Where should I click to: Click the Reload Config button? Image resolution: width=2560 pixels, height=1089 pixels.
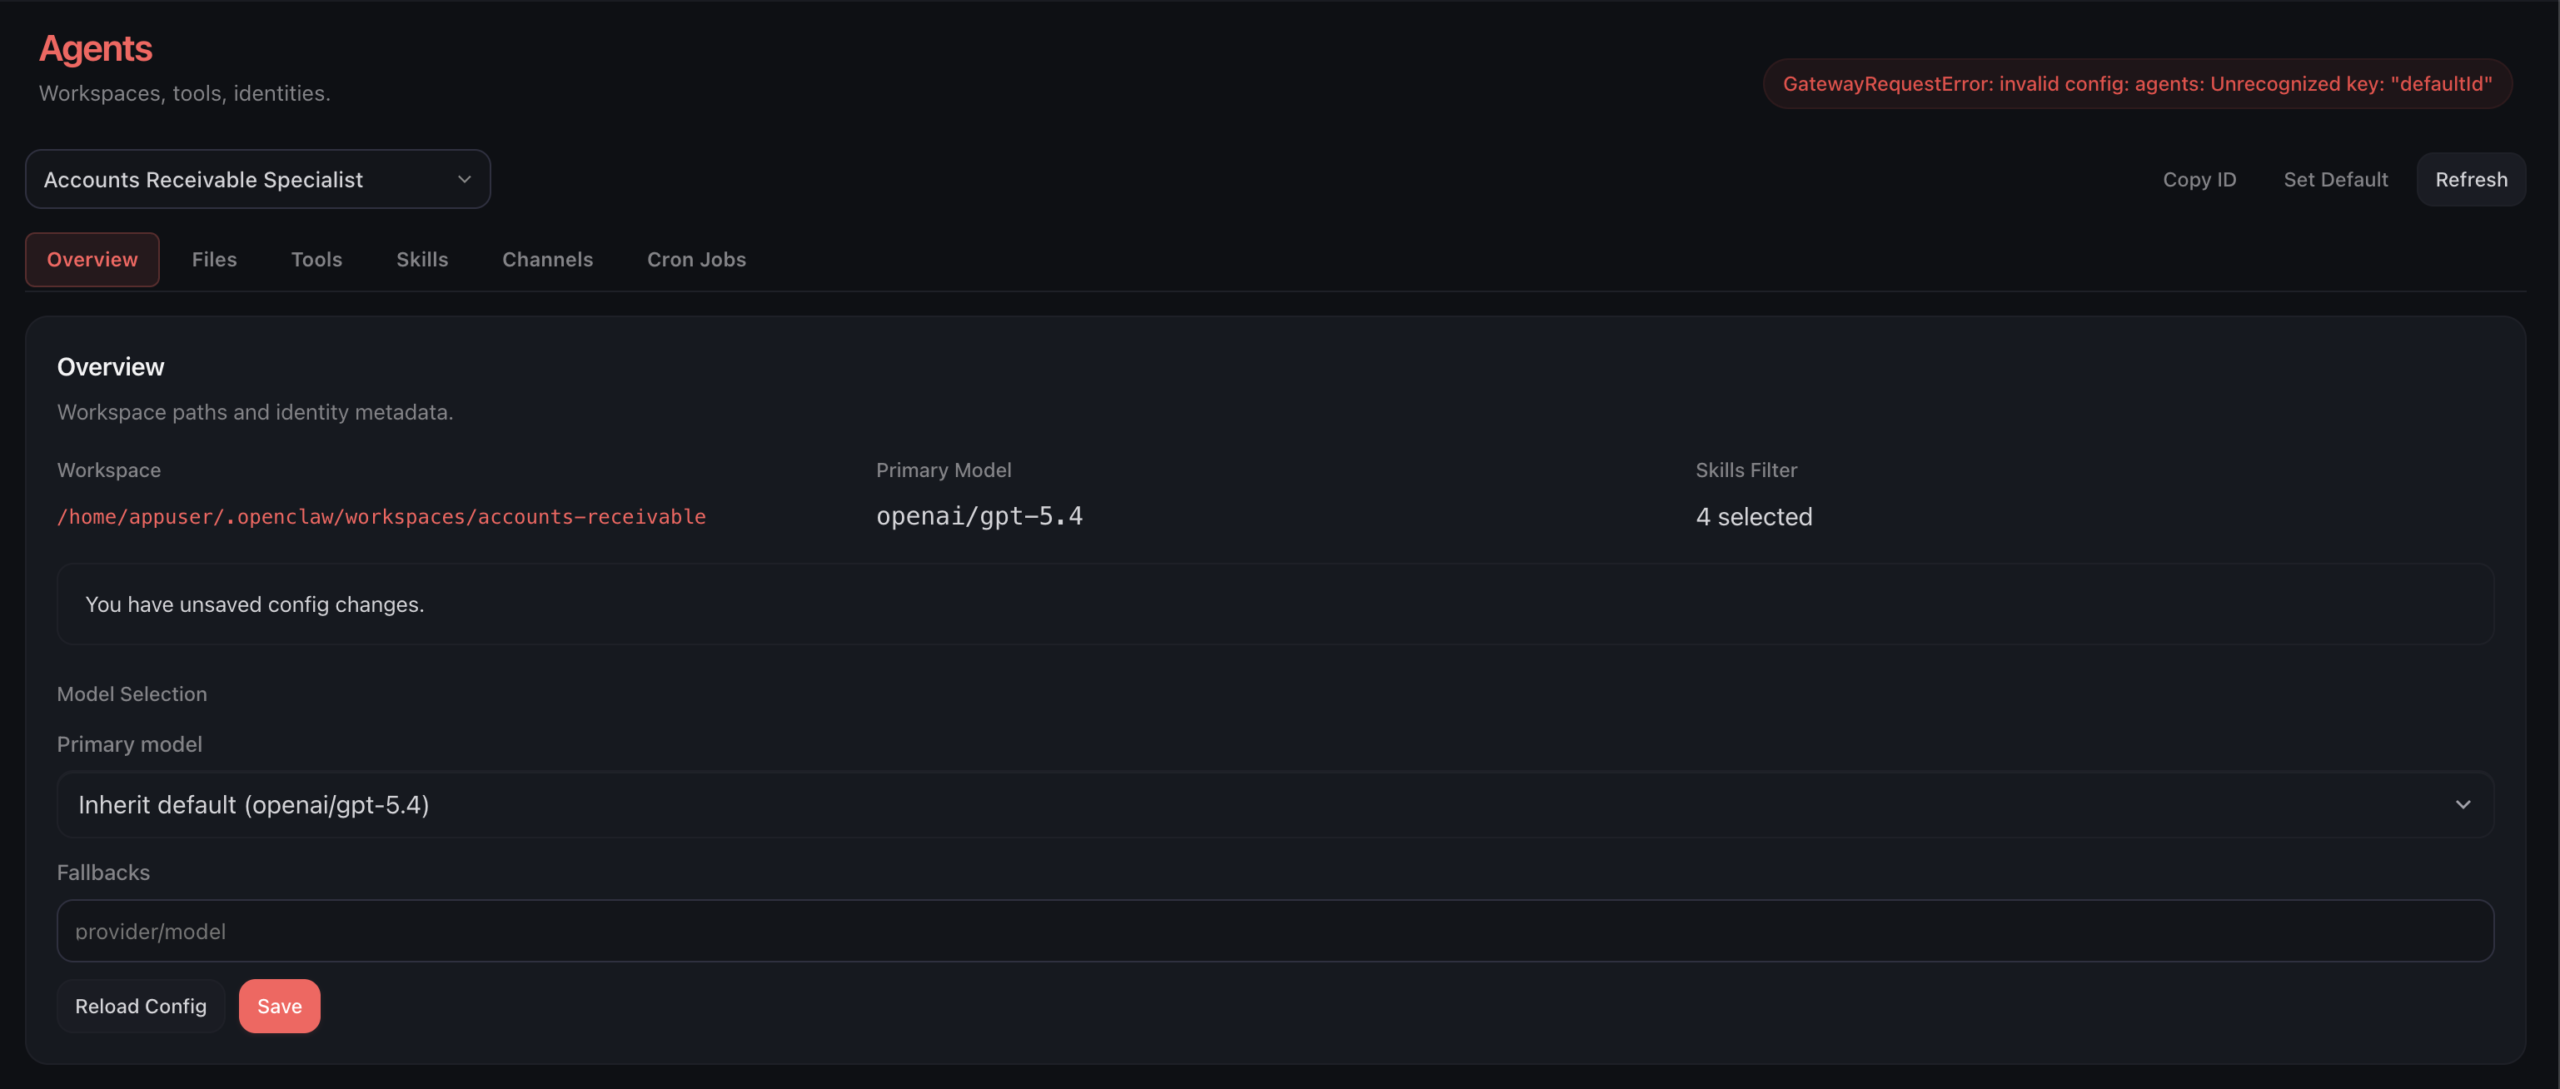pos(141,1006)
